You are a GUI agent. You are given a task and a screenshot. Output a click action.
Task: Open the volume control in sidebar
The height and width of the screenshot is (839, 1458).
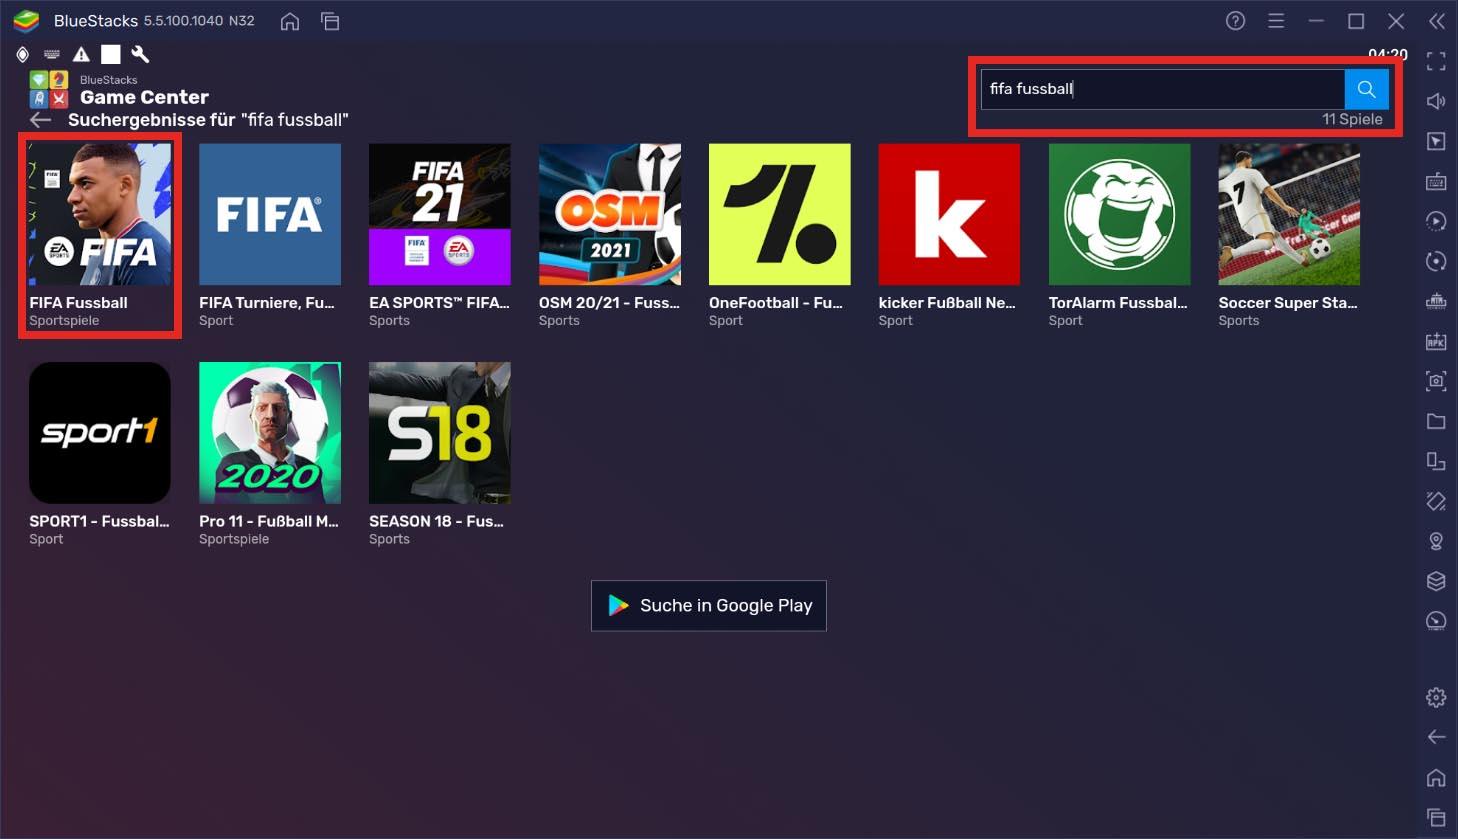[1436, 101]
